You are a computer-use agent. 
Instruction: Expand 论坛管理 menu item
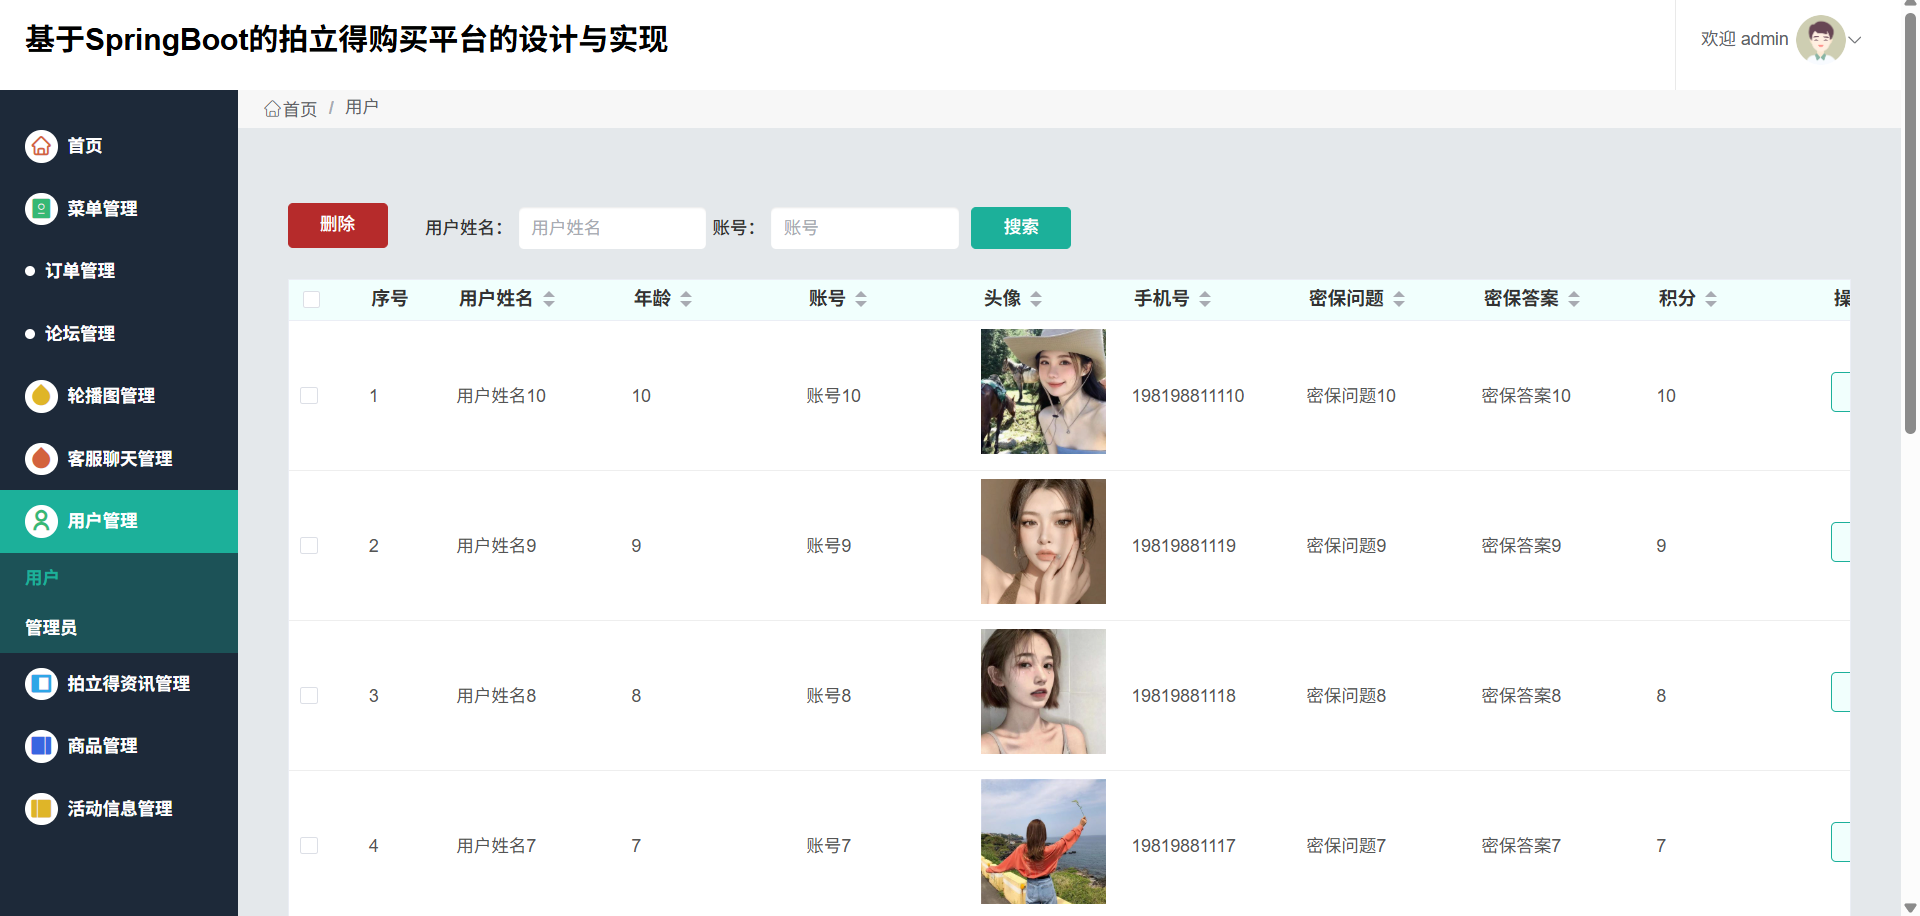tap(119, 334)
